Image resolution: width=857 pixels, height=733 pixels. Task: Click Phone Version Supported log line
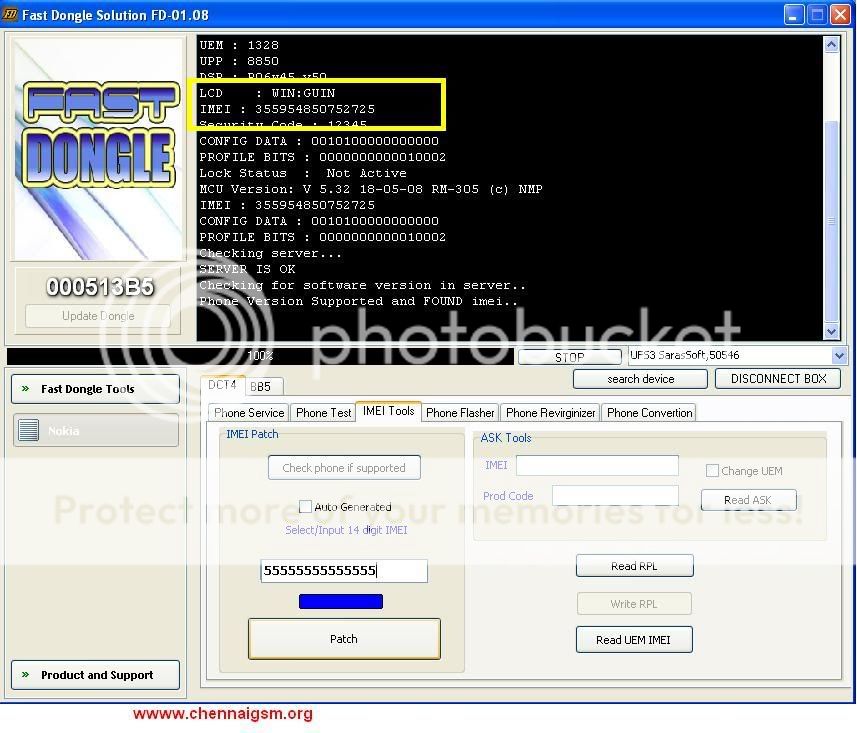(x=358, y=301)
